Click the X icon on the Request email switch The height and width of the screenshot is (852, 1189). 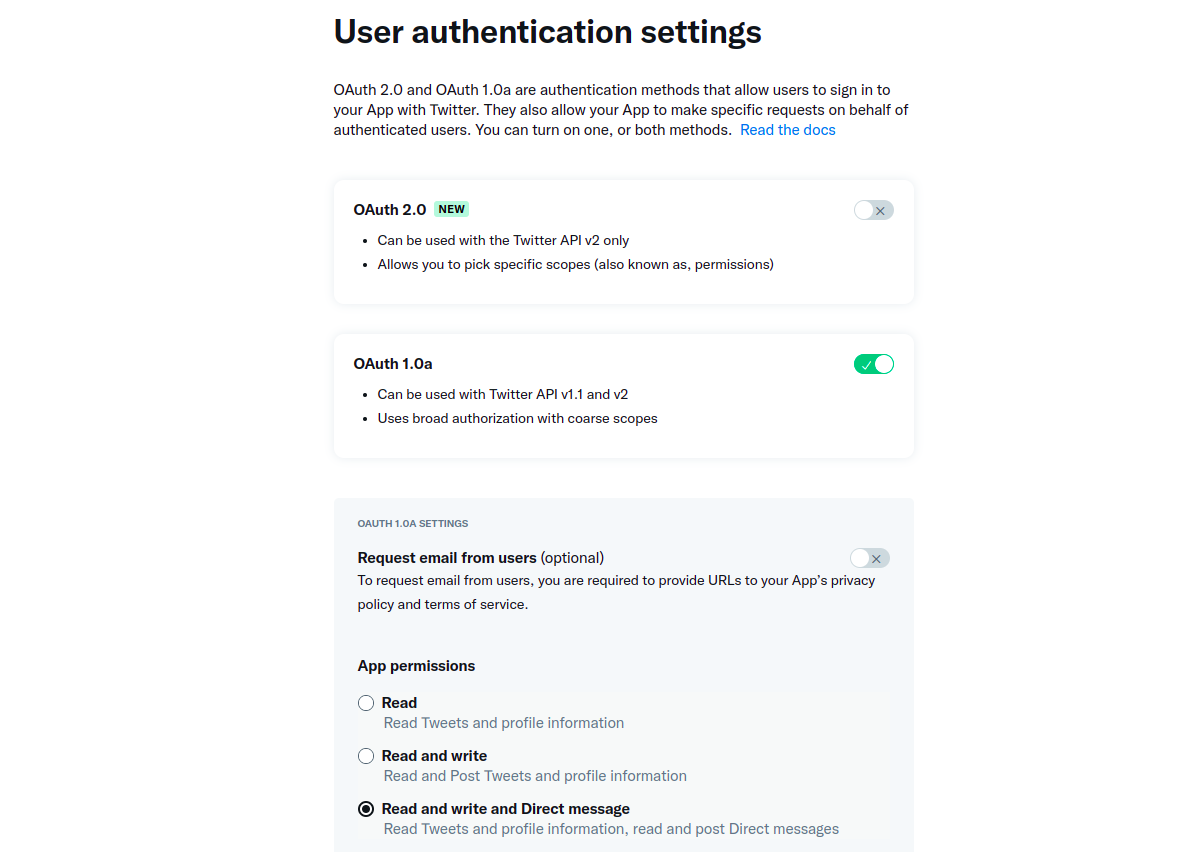876,559
